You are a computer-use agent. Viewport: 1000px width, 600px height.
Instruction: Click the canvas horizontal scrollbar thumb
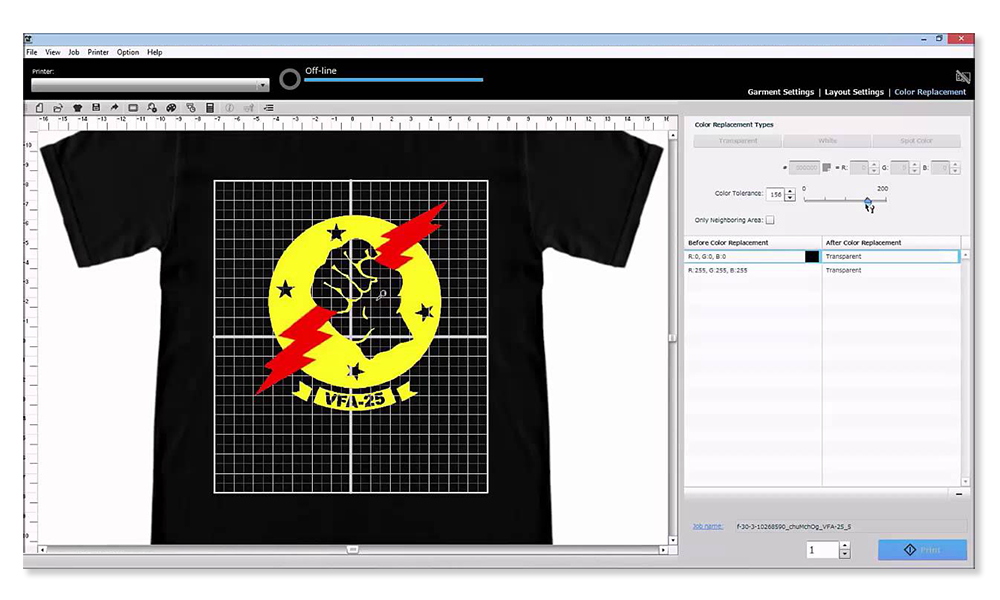[x=353, y=549]
